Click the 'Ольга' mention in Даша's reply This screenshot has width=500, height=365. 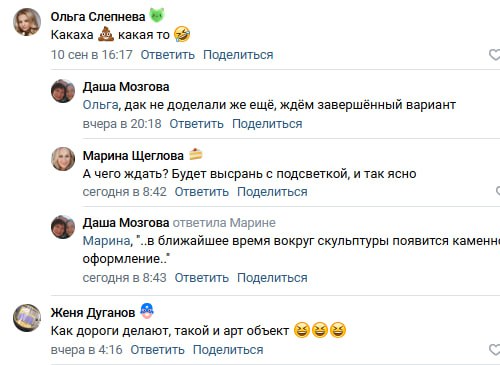coord(100,105)
